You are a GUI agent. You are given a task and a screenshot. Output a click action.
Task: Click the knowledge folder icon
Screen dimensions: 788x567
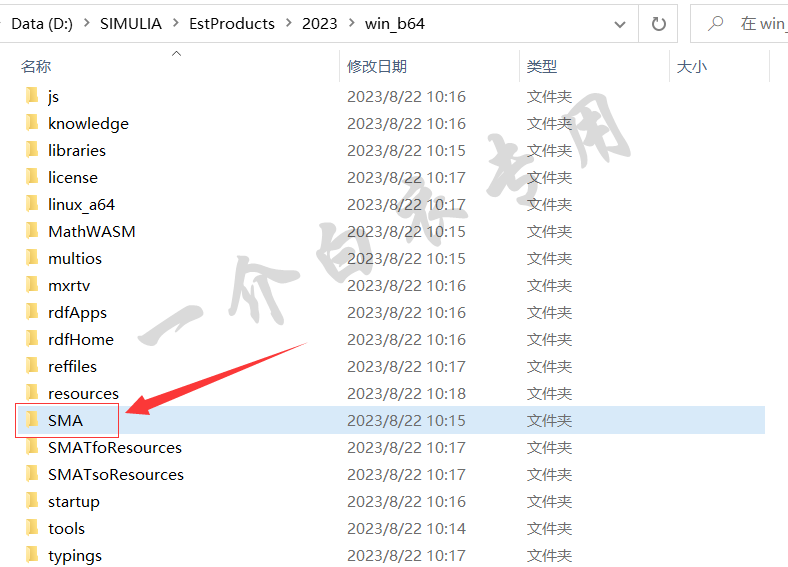32,122
